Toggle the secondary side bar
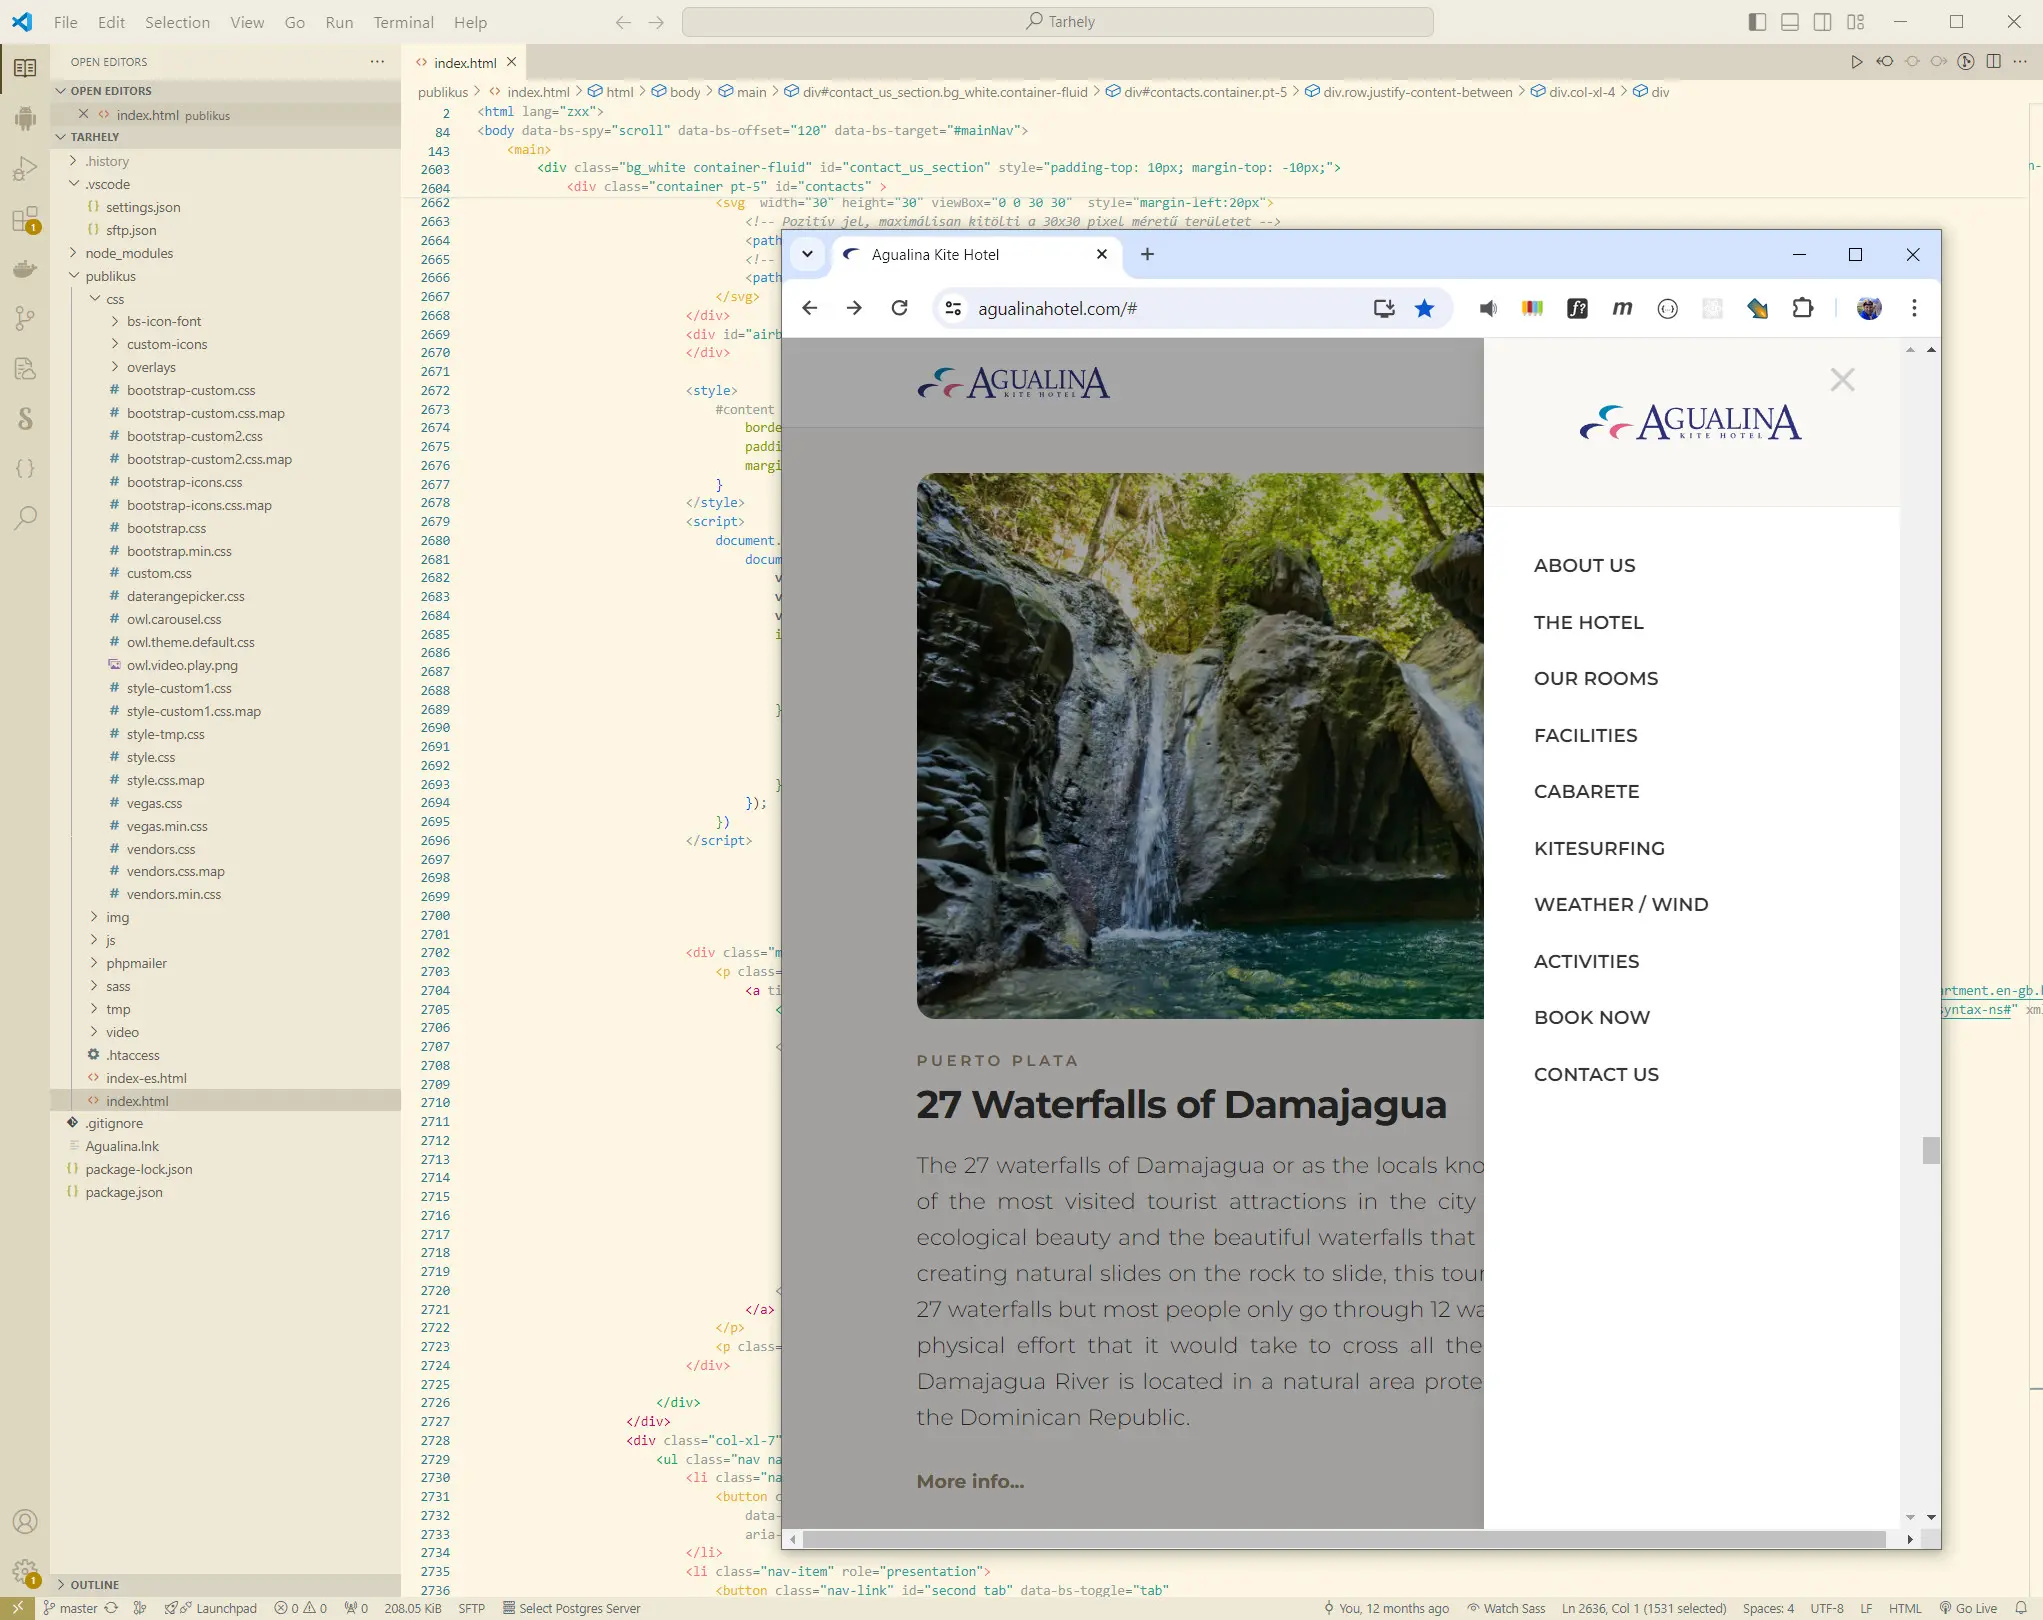Viewport: 2043px width, 1620px height. (x=1822, y=22)
